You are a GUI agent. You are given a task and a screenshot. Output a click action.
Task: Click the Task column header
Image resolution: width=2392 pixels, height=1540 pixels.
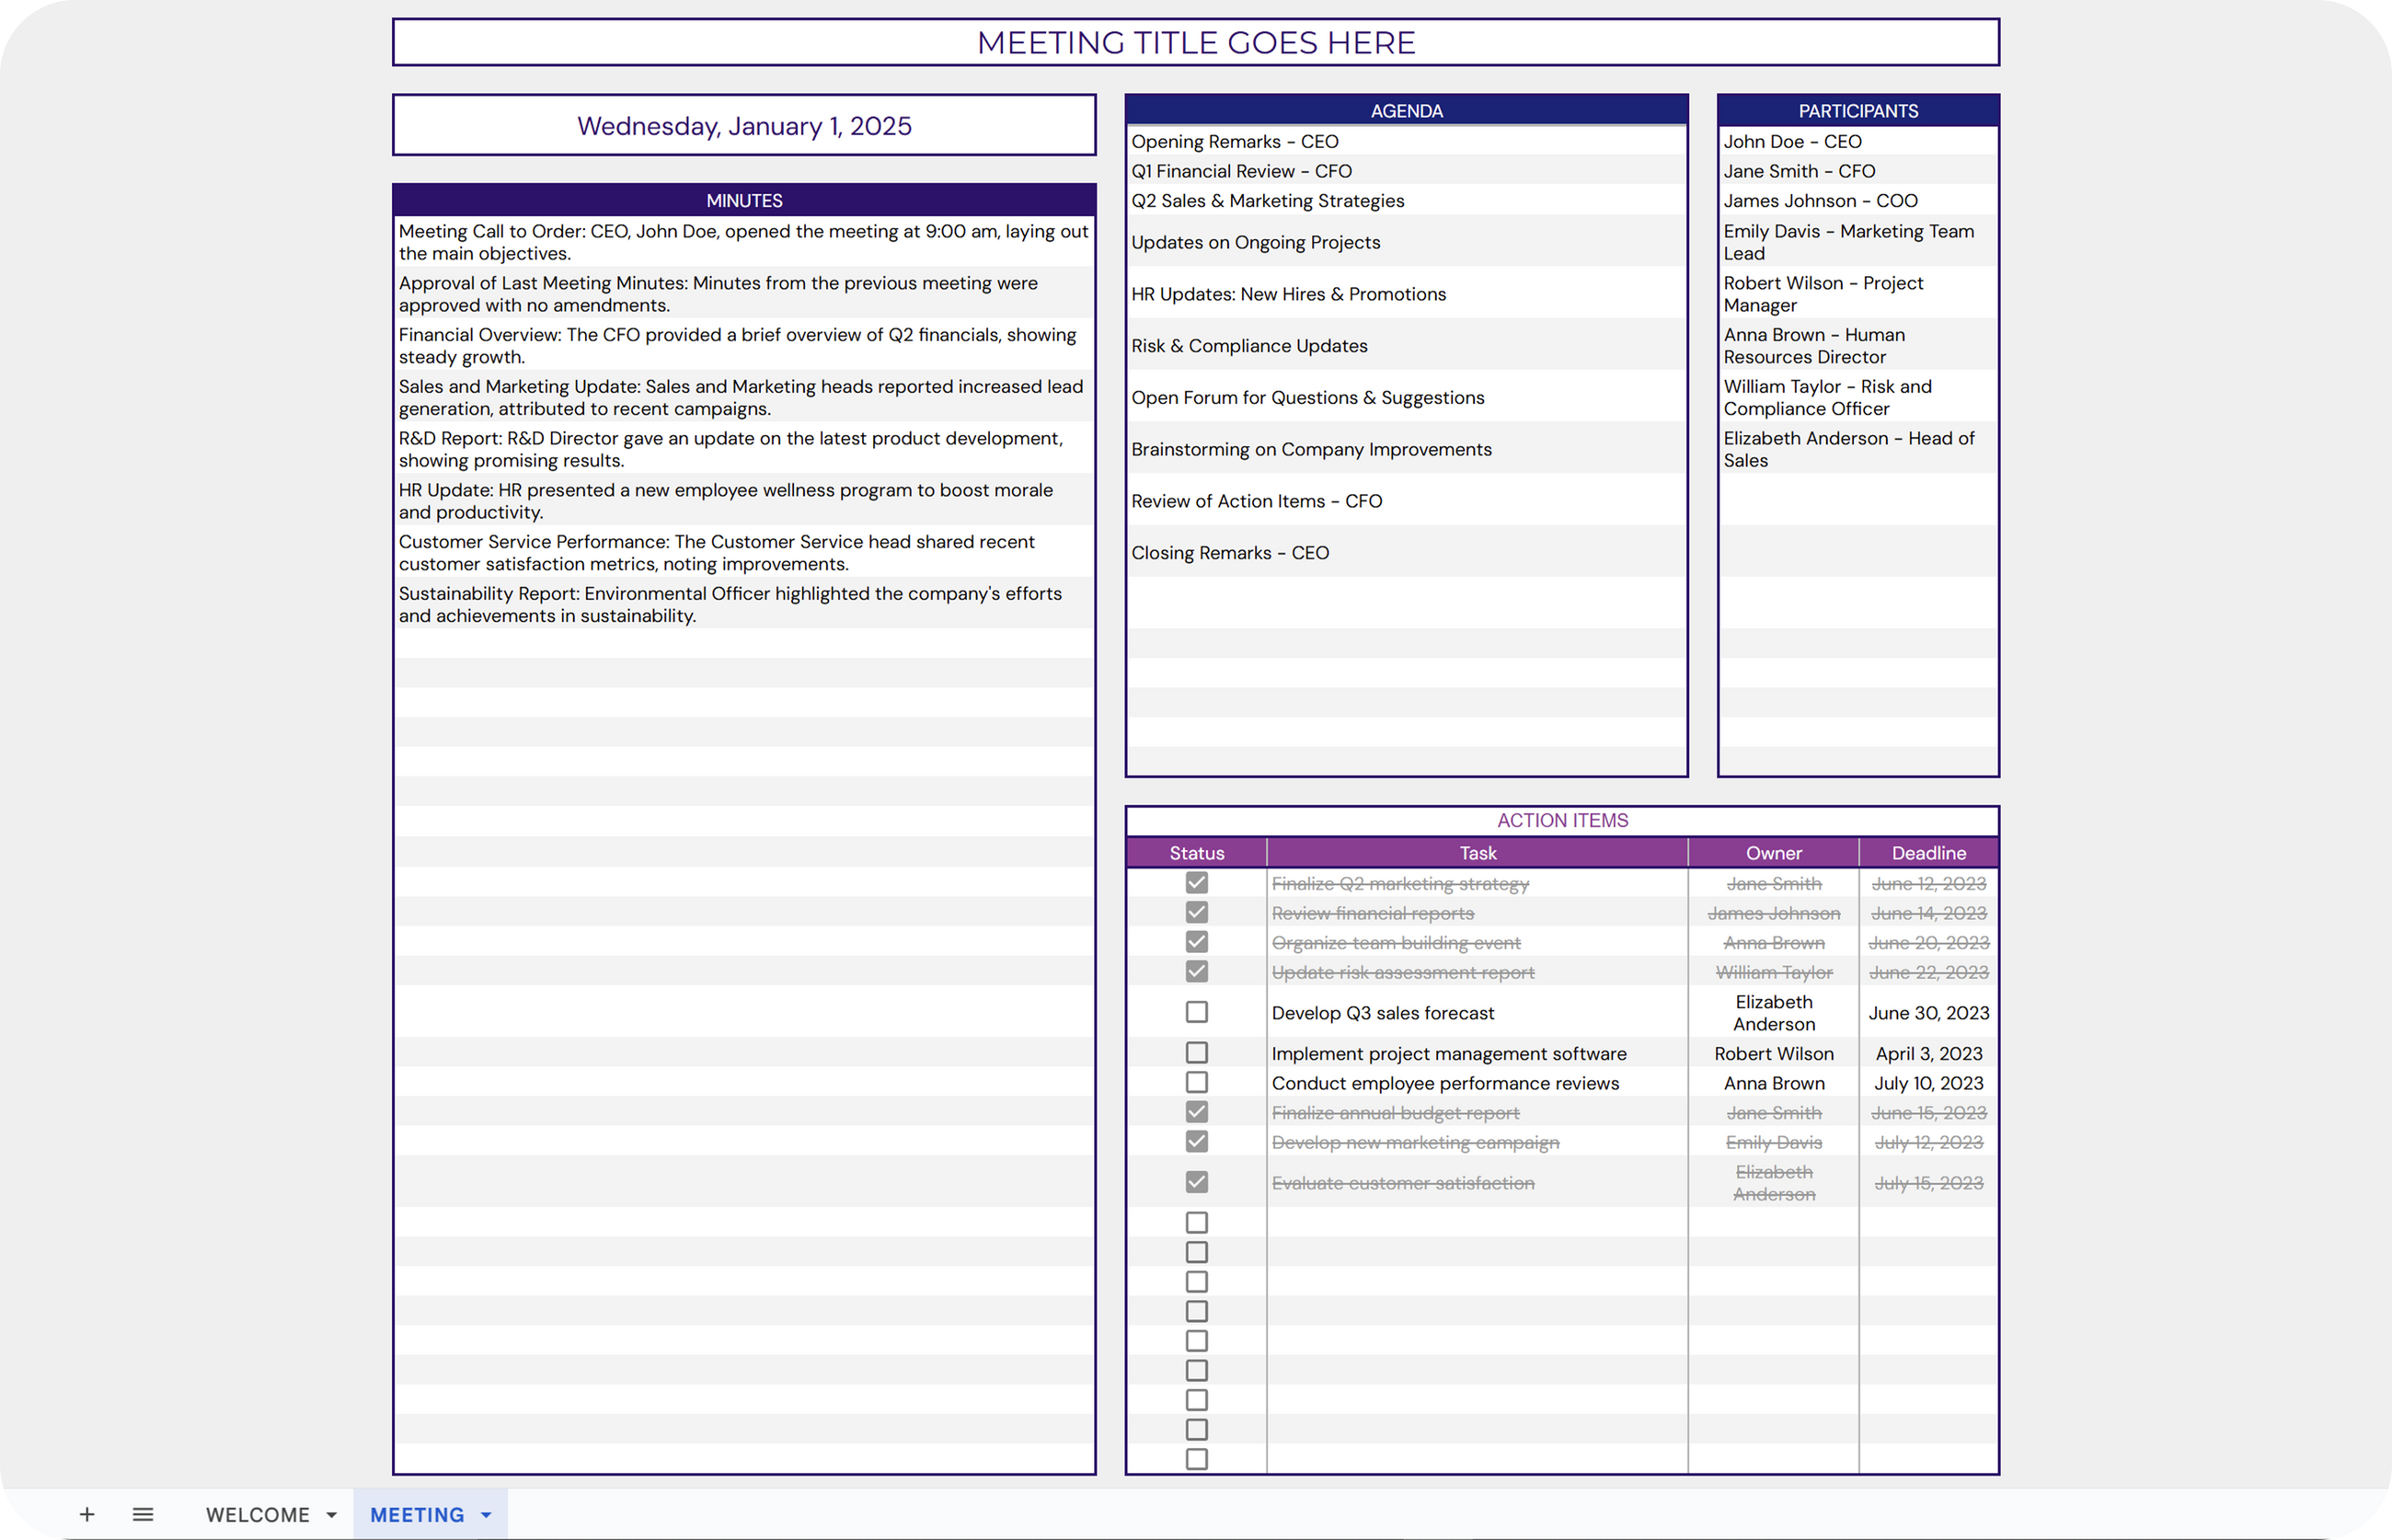pos(1477,853)
